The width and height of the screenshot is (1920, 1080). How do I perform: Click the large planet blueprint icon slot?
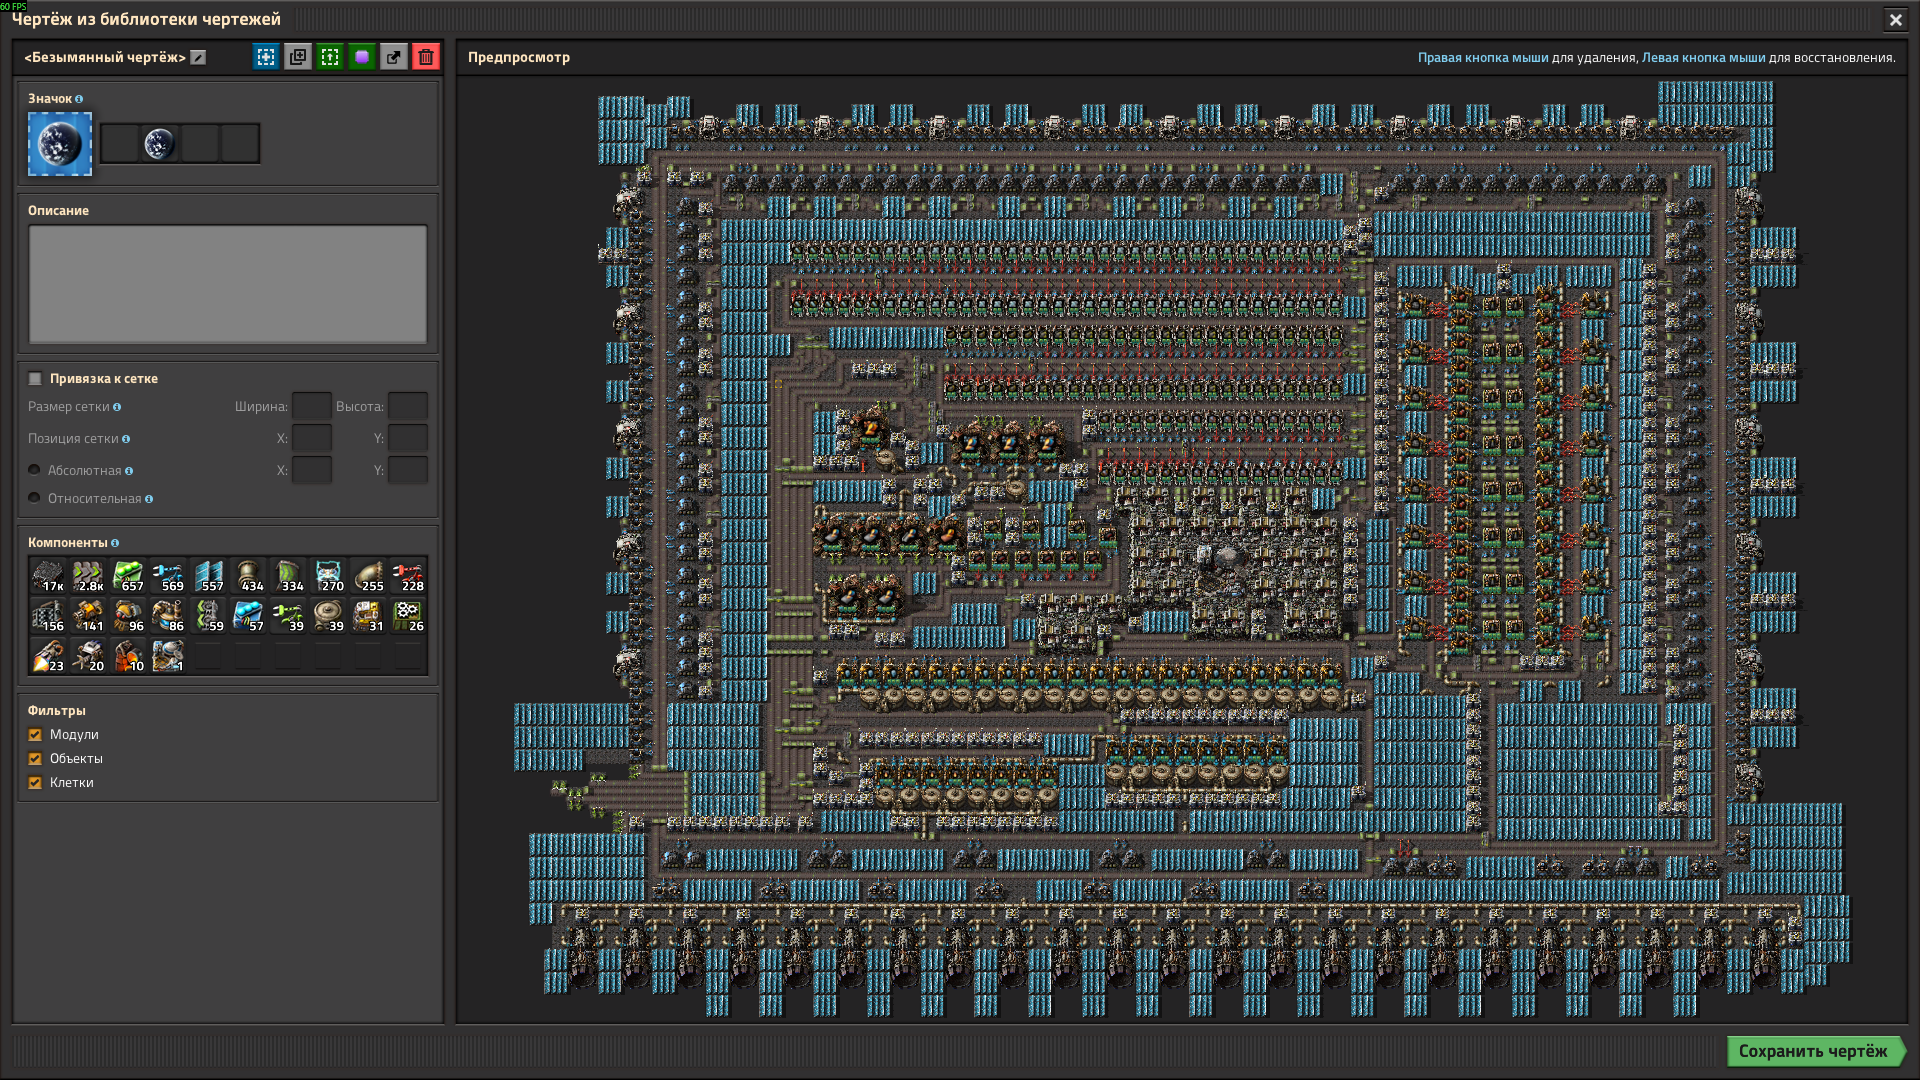[60, 144]
